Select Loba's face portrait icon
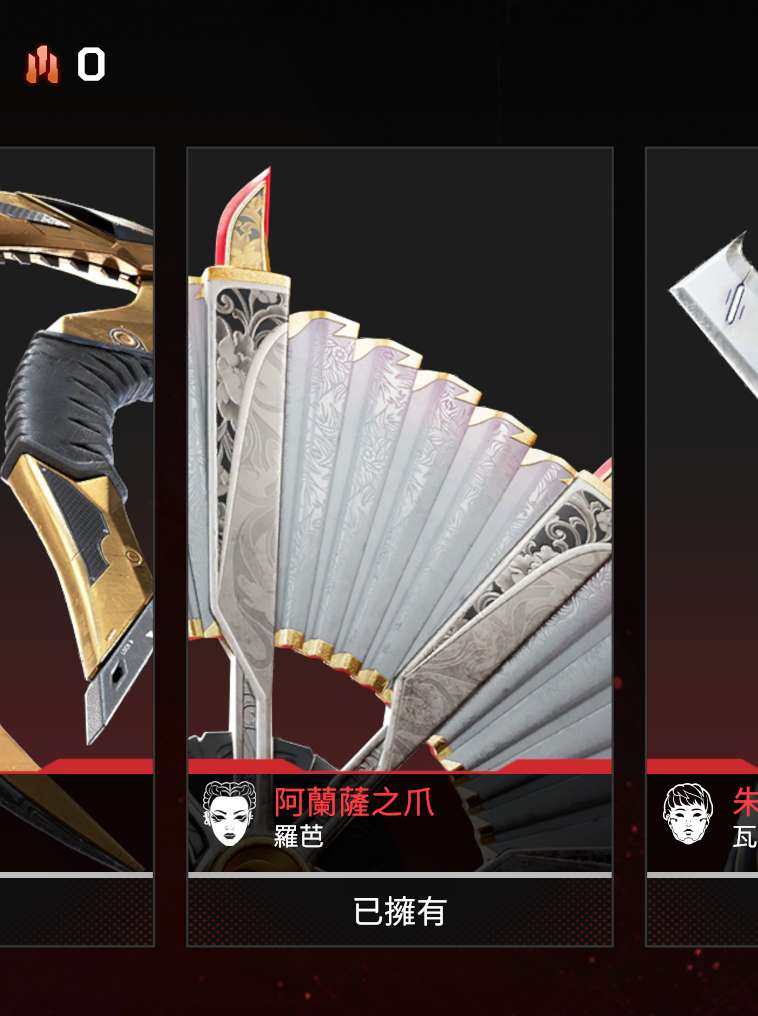Image resolution: width=758 pixels, height=1016 pixels. (x=229, y=813)
